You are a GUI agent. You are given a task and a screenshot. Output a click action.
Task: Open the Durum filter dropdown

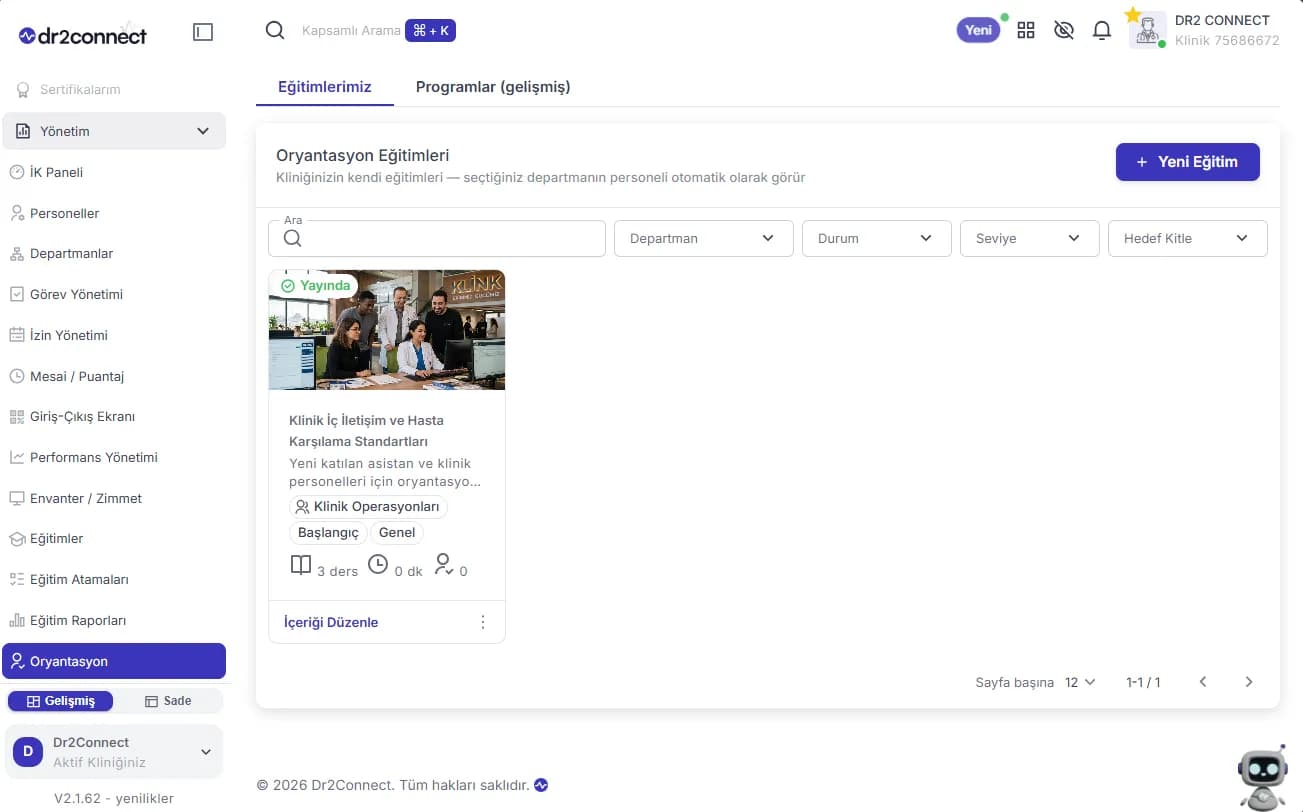point(876,238)
